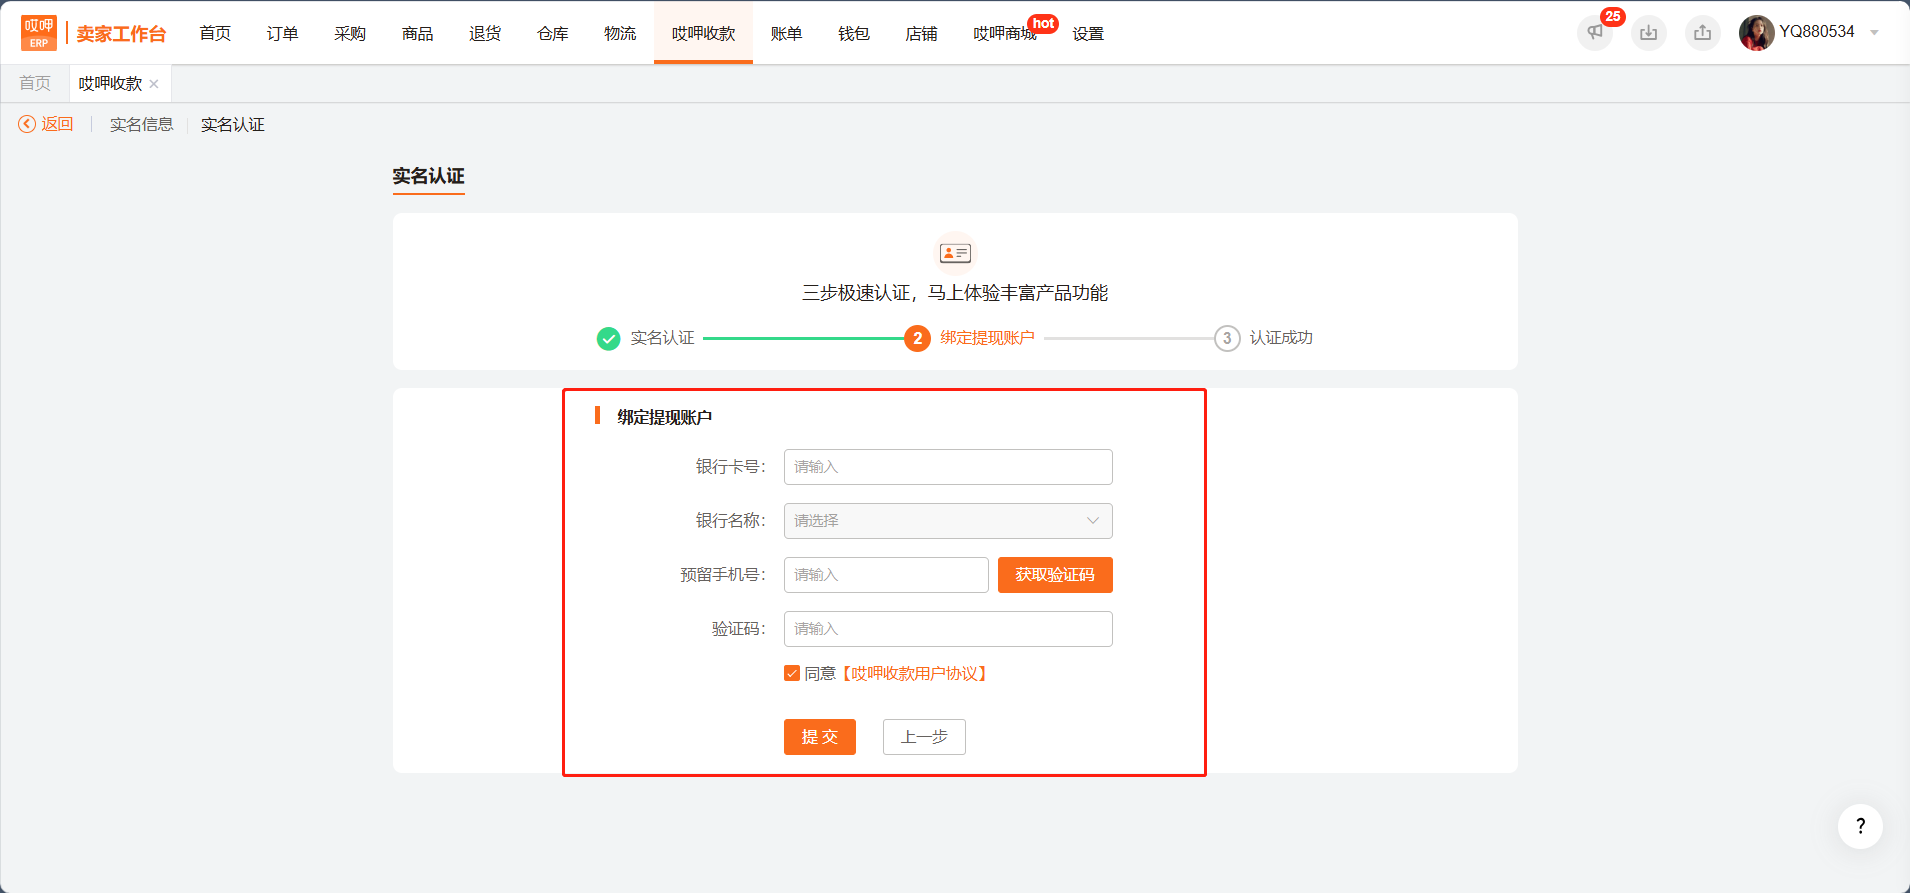Click the 卖家工作台 title
This screenshot has width=1910, height=893.
[121, 34]
